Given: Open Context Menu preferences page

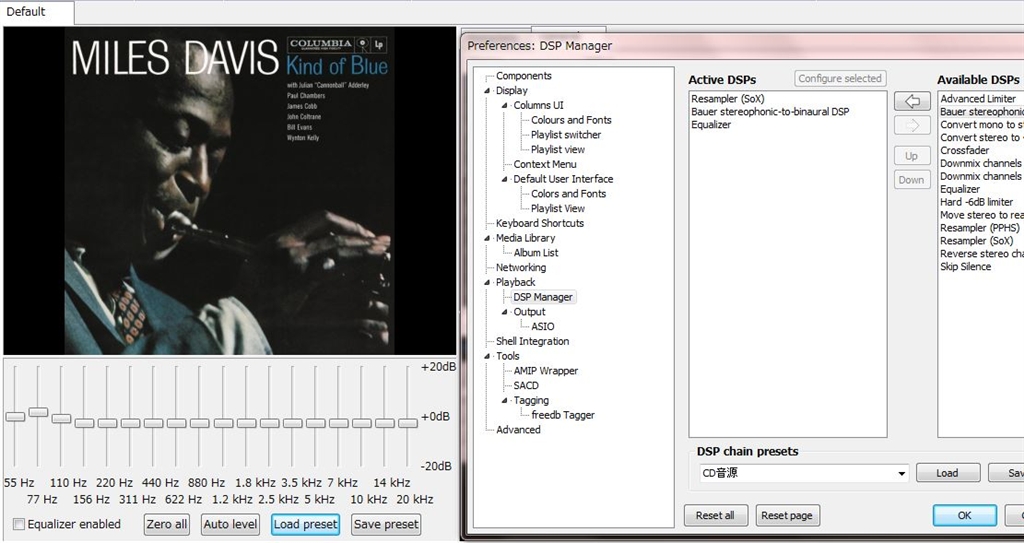Looking at the screenshot, I should [x=545, y=164].
